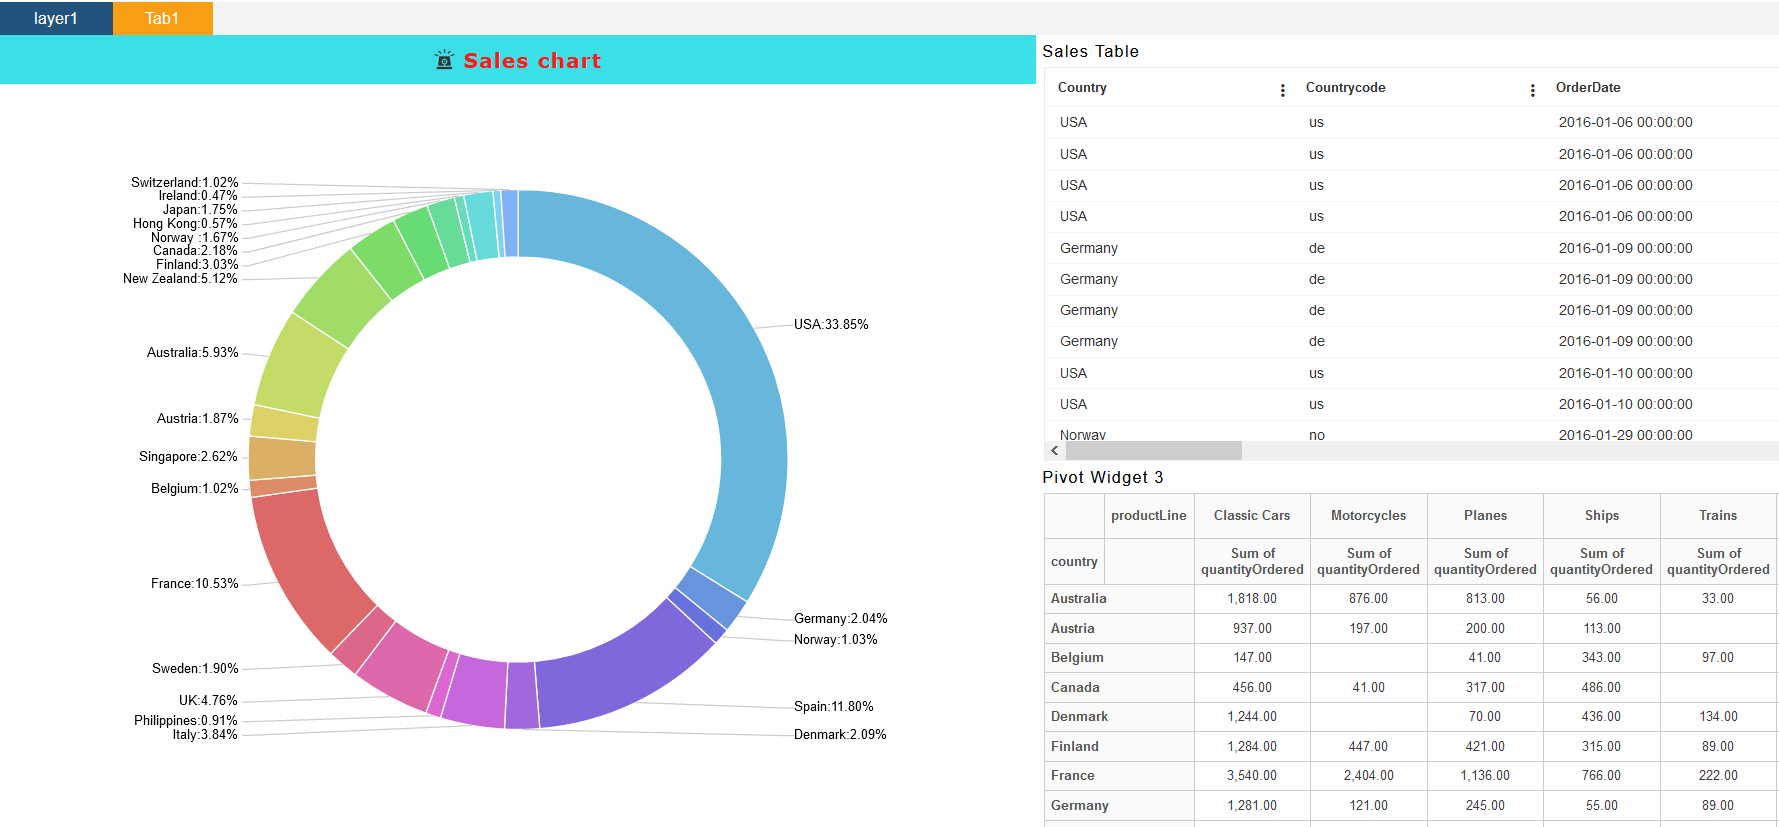Viewport: 1779px width, 827px height.
Task: Click the Sales chart title text
Action: 532,60
